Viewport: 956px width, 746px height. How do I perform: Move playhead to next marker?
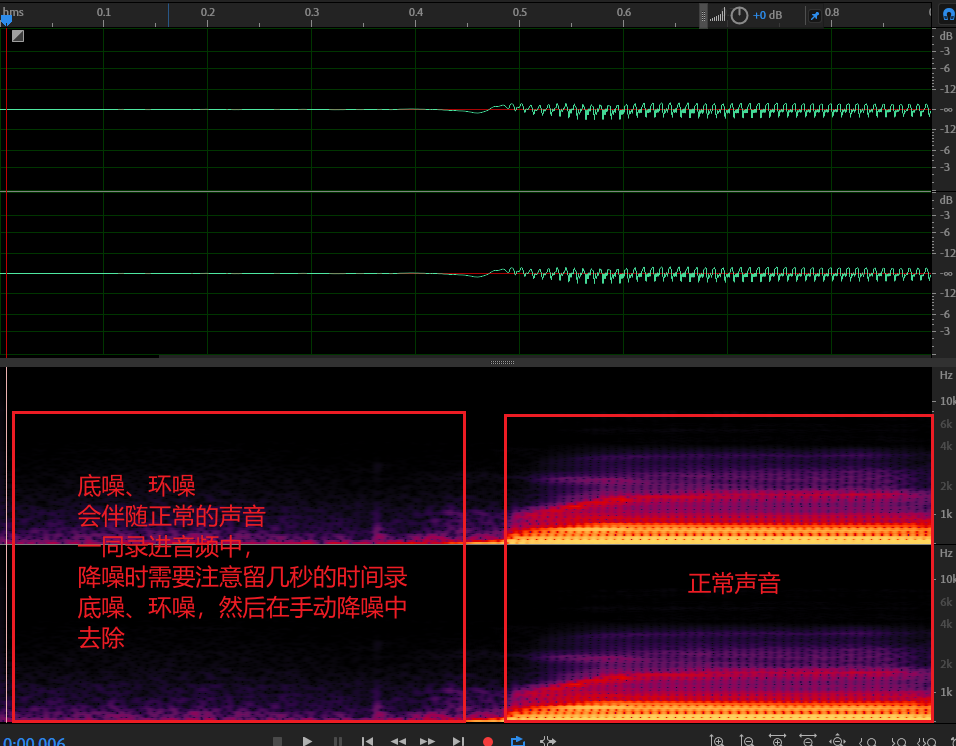458,741
